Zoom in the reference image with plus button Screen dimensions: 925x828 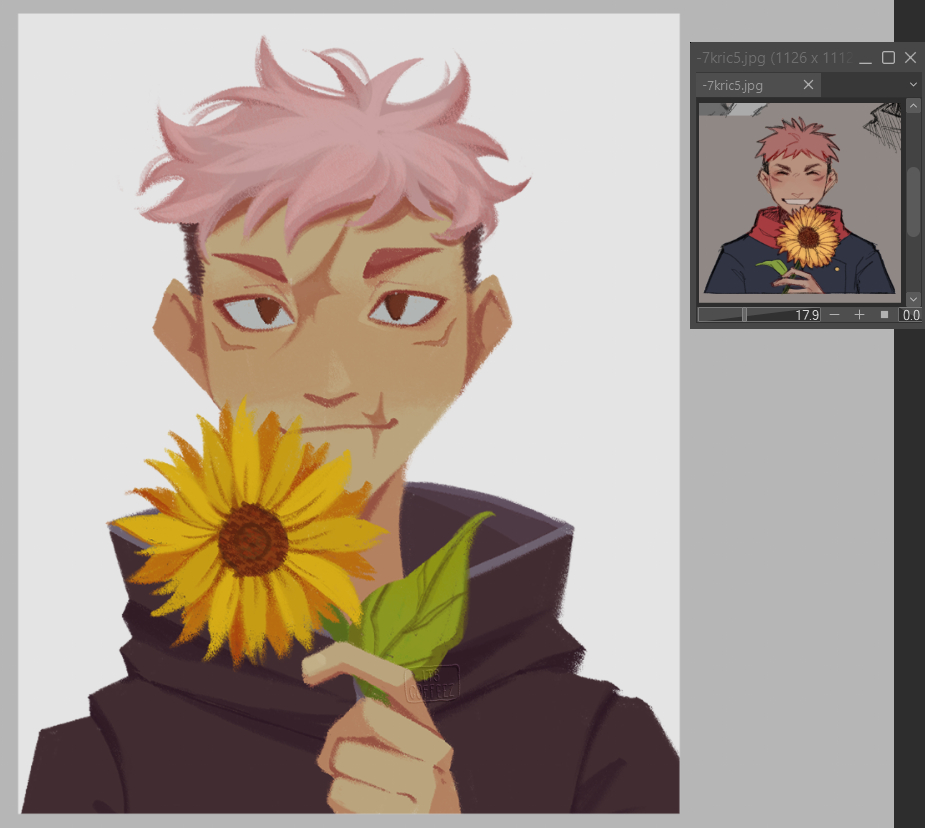[859, 315]
